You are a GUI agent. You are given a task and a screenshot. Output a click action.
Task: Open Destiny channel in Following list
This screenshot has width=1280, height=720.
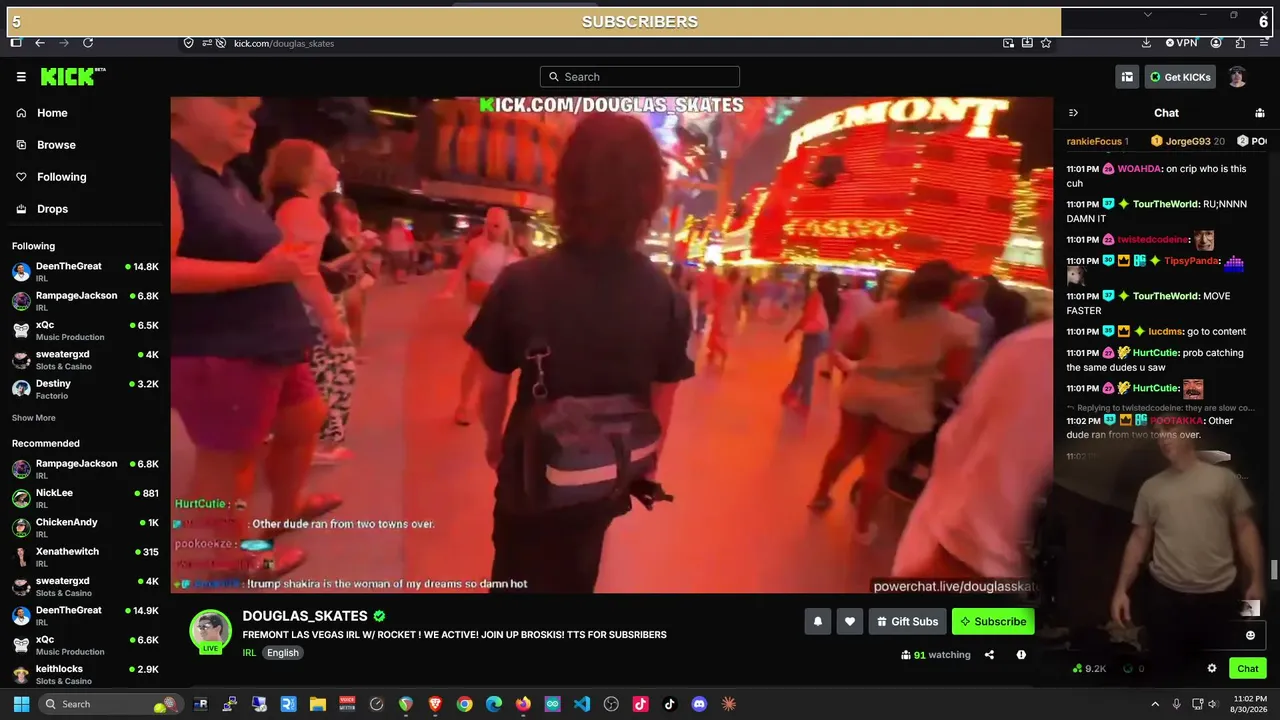[x=85, y=389]
